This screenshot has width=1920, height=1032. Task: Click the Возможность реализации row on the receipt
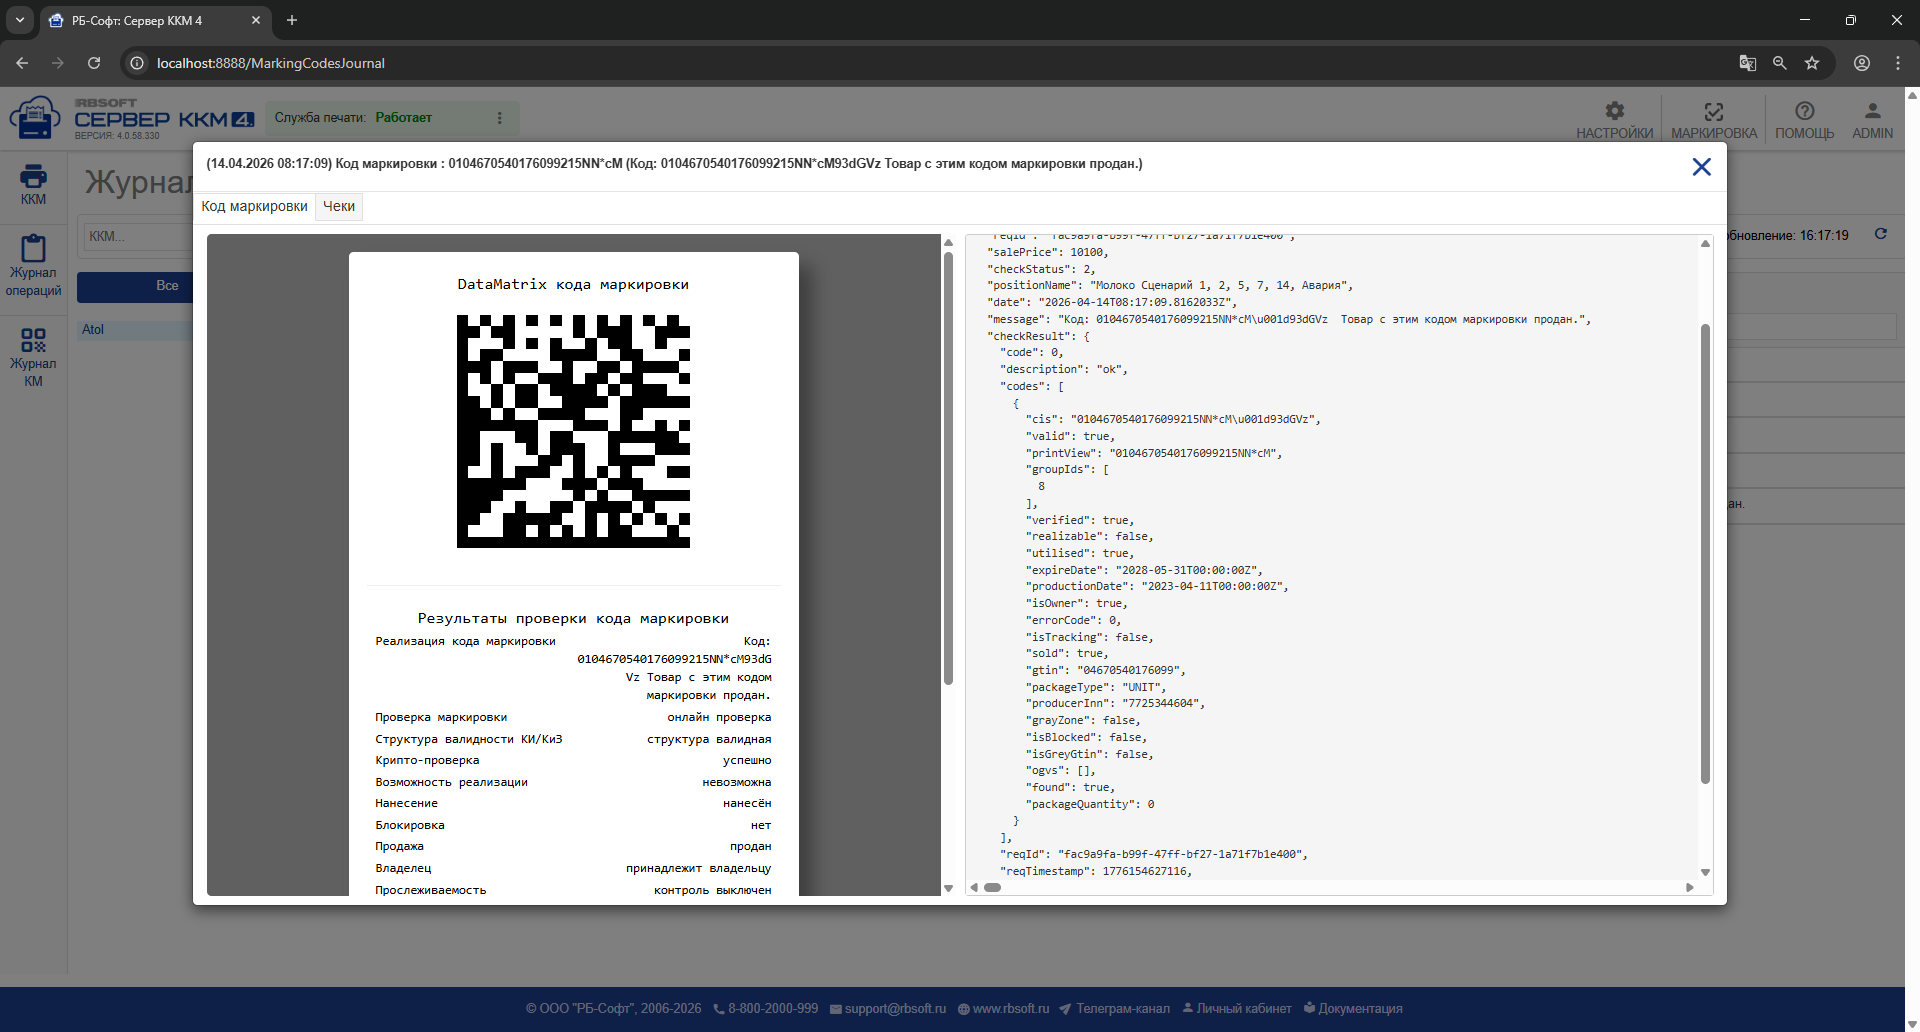[573, 782]
